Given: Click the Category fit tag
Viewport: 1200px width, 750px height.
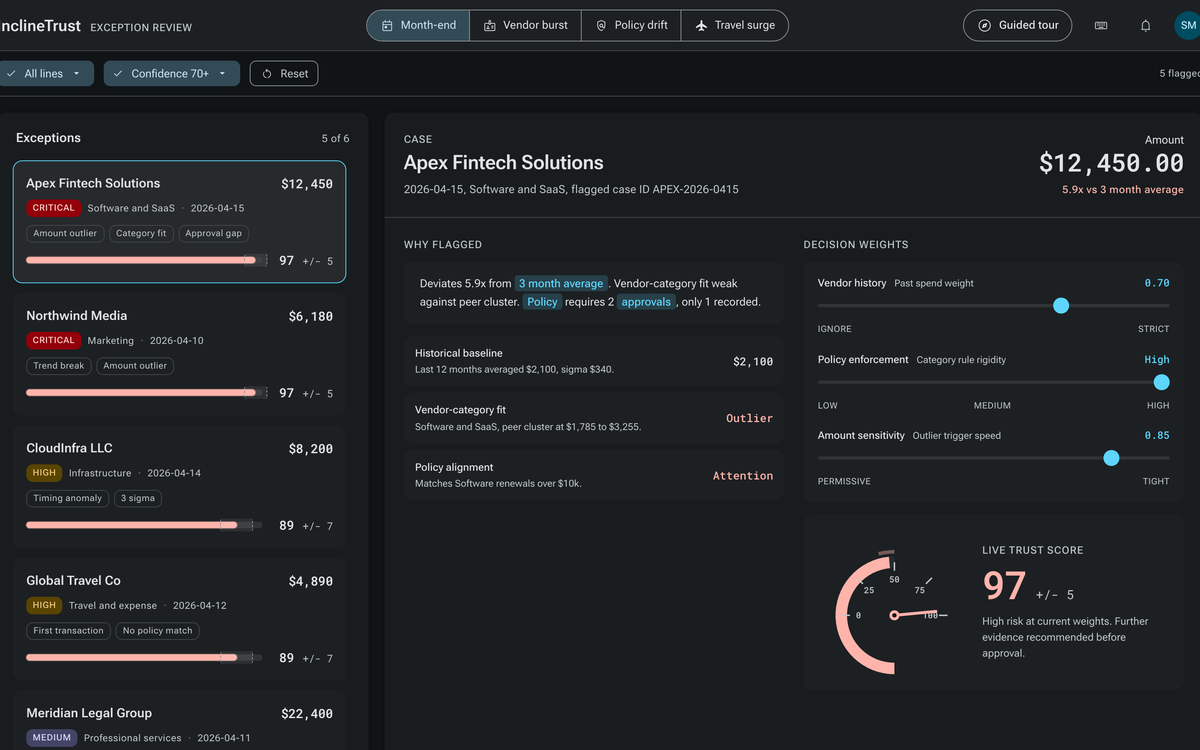Looking at the screenshot, I should pyautogui.click(x=141, y=233).
